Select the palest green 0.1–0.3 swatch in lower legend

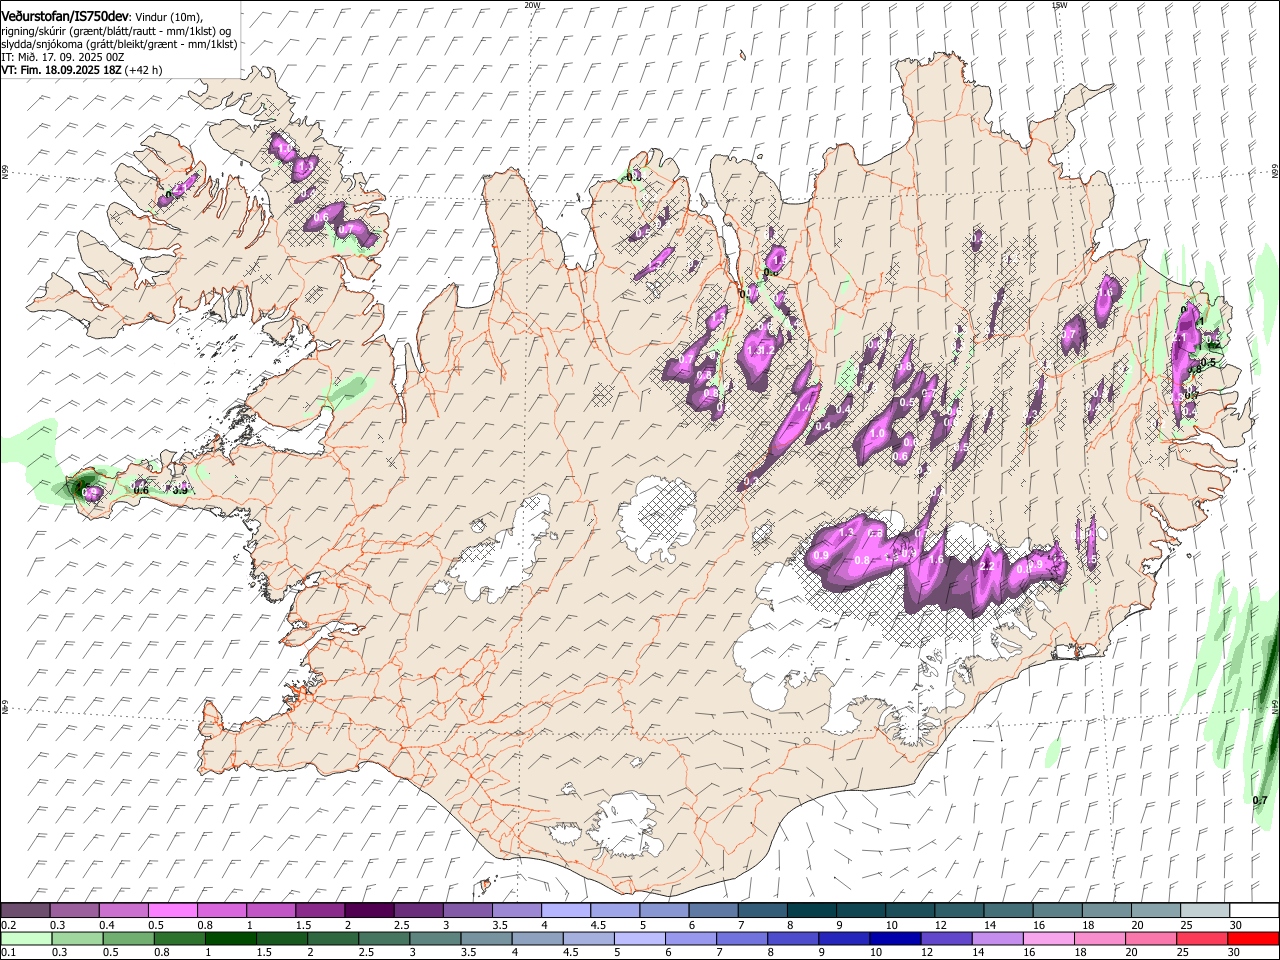(x=27, y=938)
